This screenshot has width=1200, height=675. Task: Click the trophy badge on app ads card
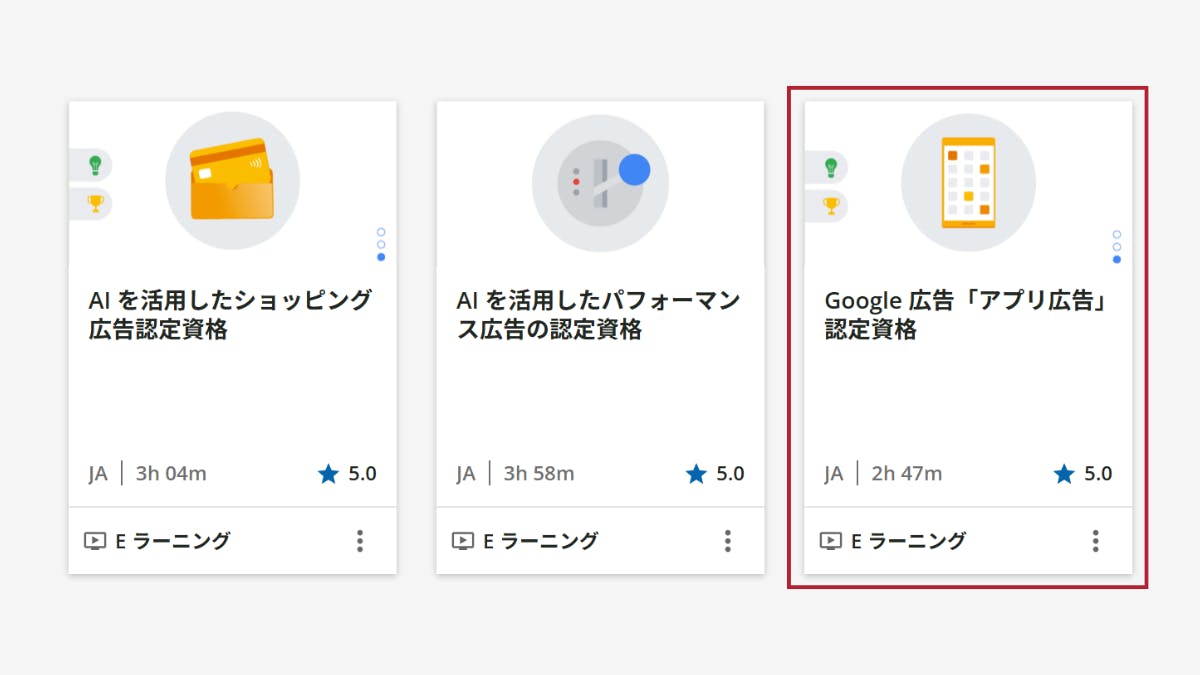click(830, 206)
